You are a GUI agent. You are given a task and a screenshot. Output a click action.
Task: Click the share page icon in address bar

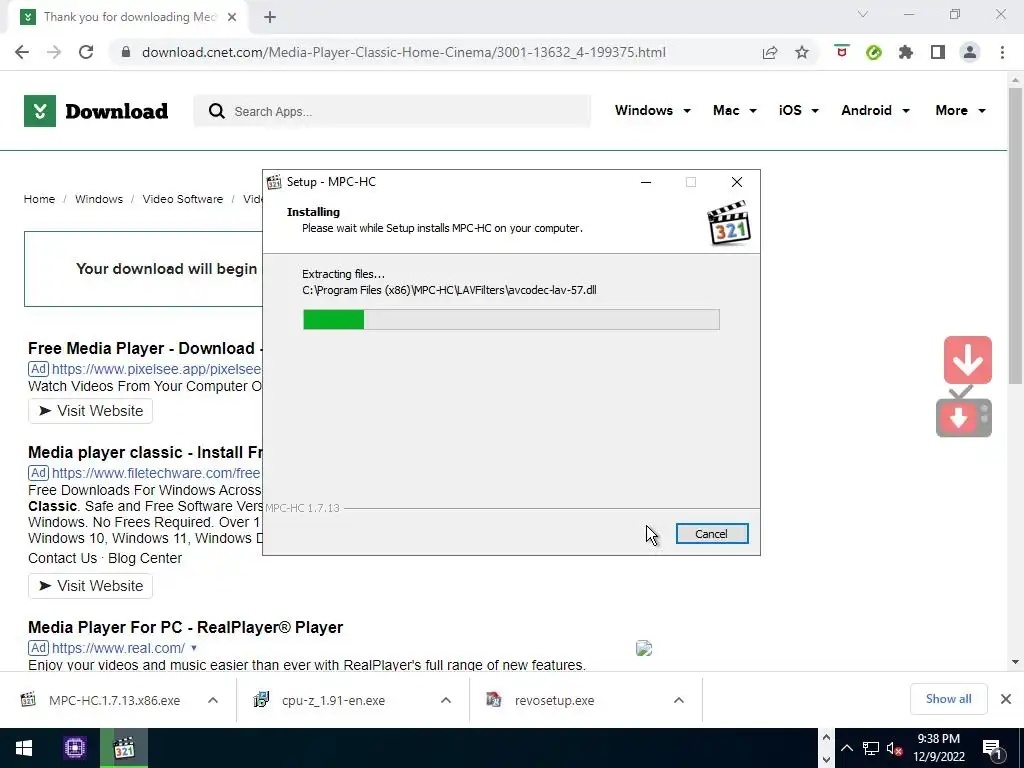pos(770,52)
